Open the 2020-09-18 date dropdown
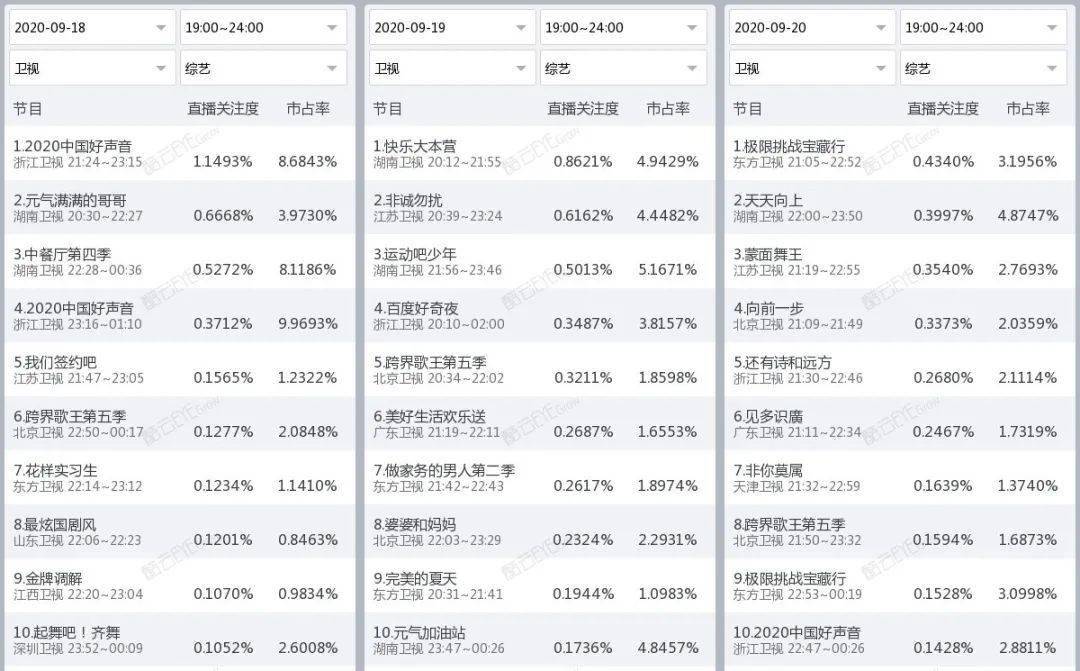 pos(91,27)
